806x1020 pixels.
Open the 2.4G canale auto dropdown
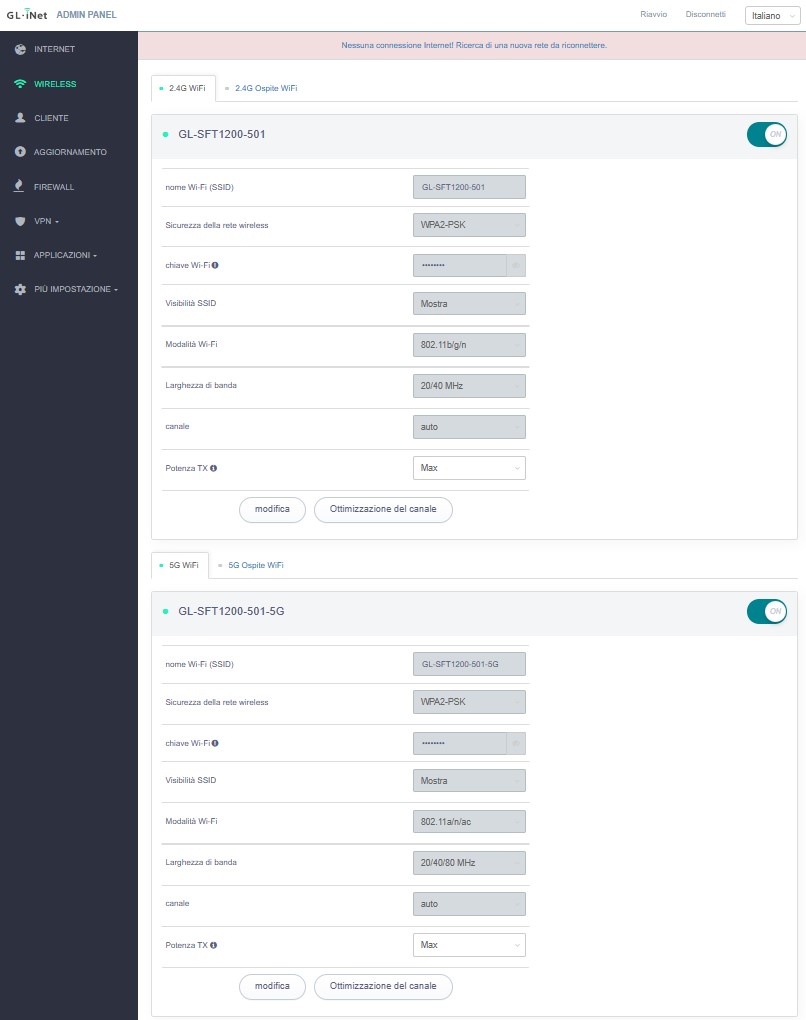pyautogui.click(x=469, y=427)
